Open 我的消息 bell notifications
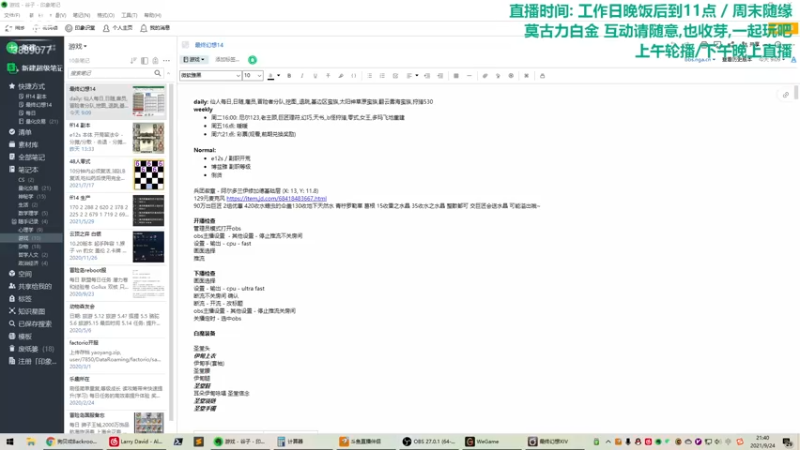This screenshot has height=450, width=800. [155, 28]
